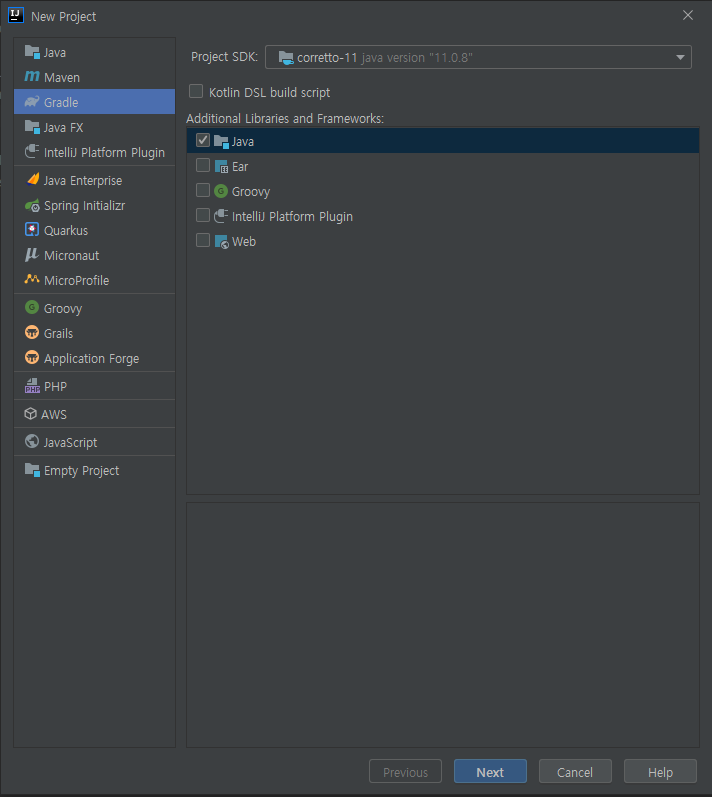Pick JavaScript from the project list
Screen dimensions: 712x797
tap(95, 442)
